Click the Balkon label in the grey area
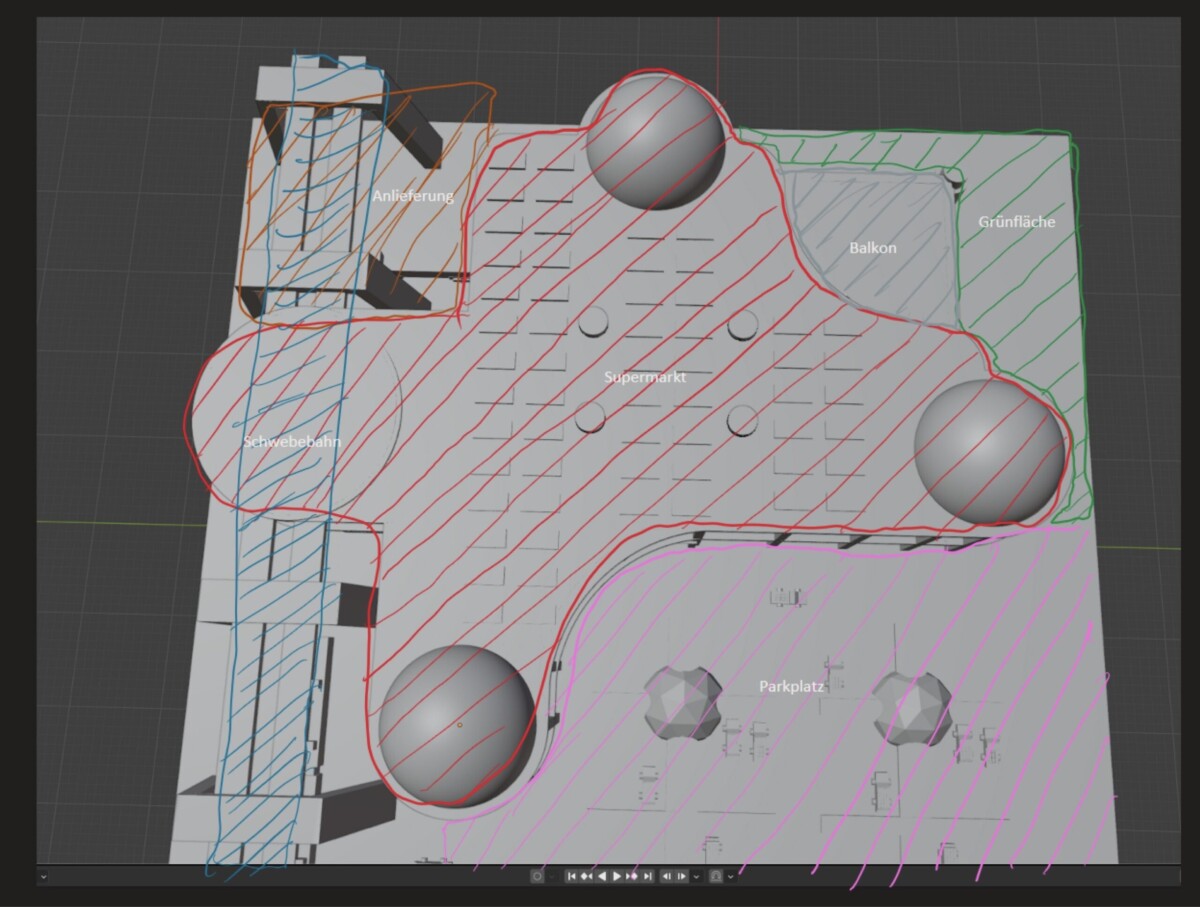Viewport: 1200px width, 907px height. tap(873, 247)
